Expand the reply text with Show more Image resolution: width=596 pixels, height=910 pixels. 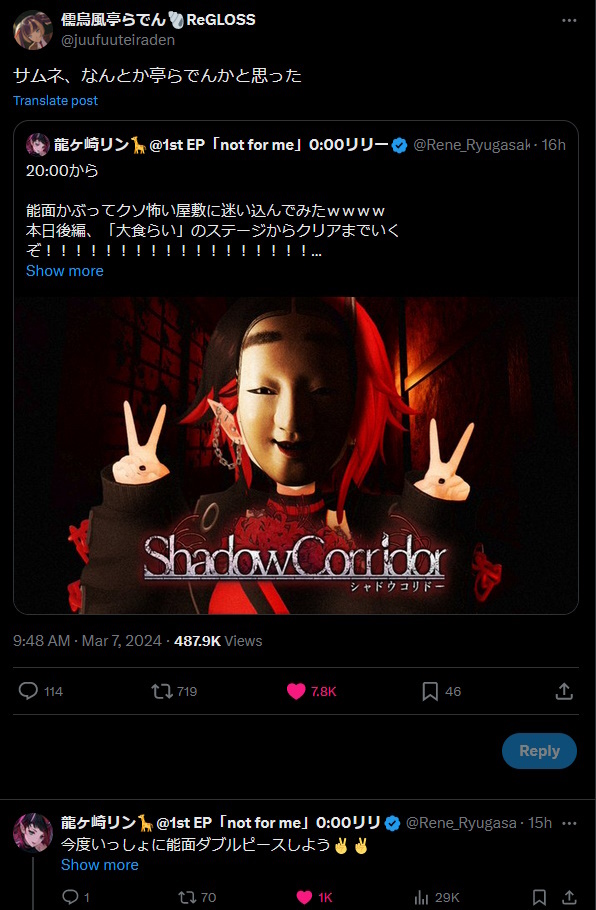[100, 865]
